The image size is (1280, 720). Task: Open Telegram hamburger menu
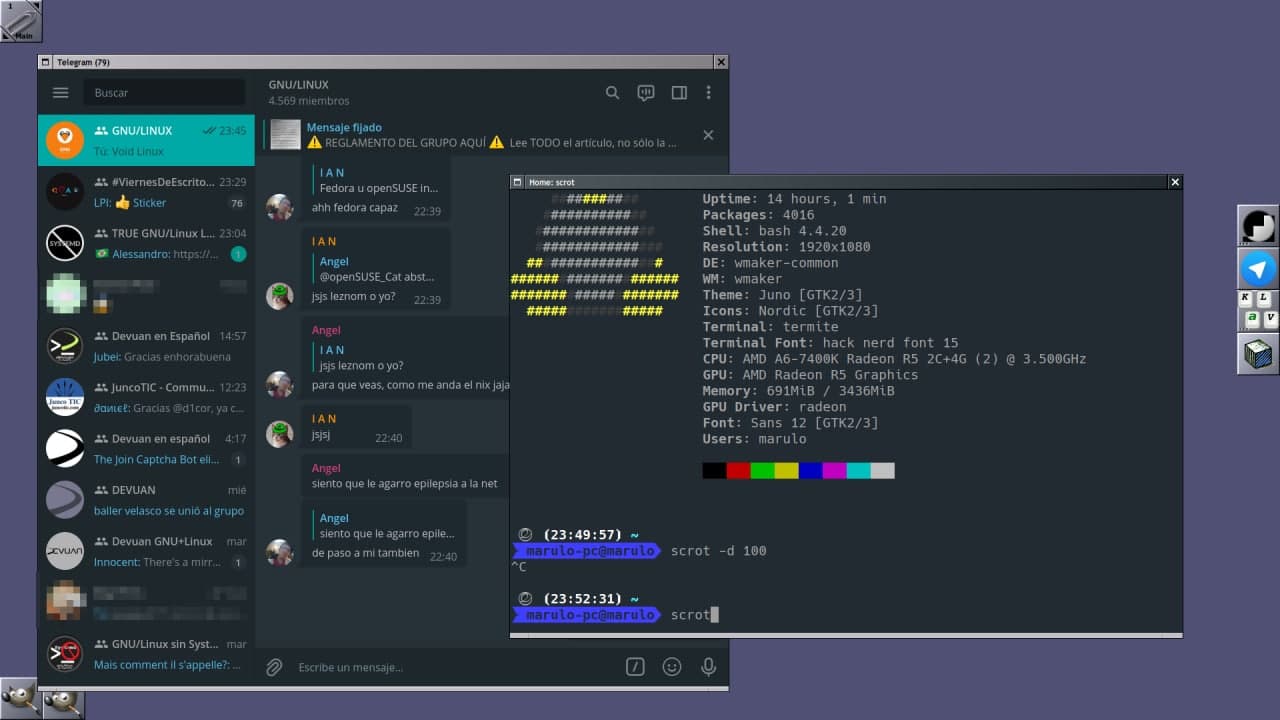(x=60, y=93)
